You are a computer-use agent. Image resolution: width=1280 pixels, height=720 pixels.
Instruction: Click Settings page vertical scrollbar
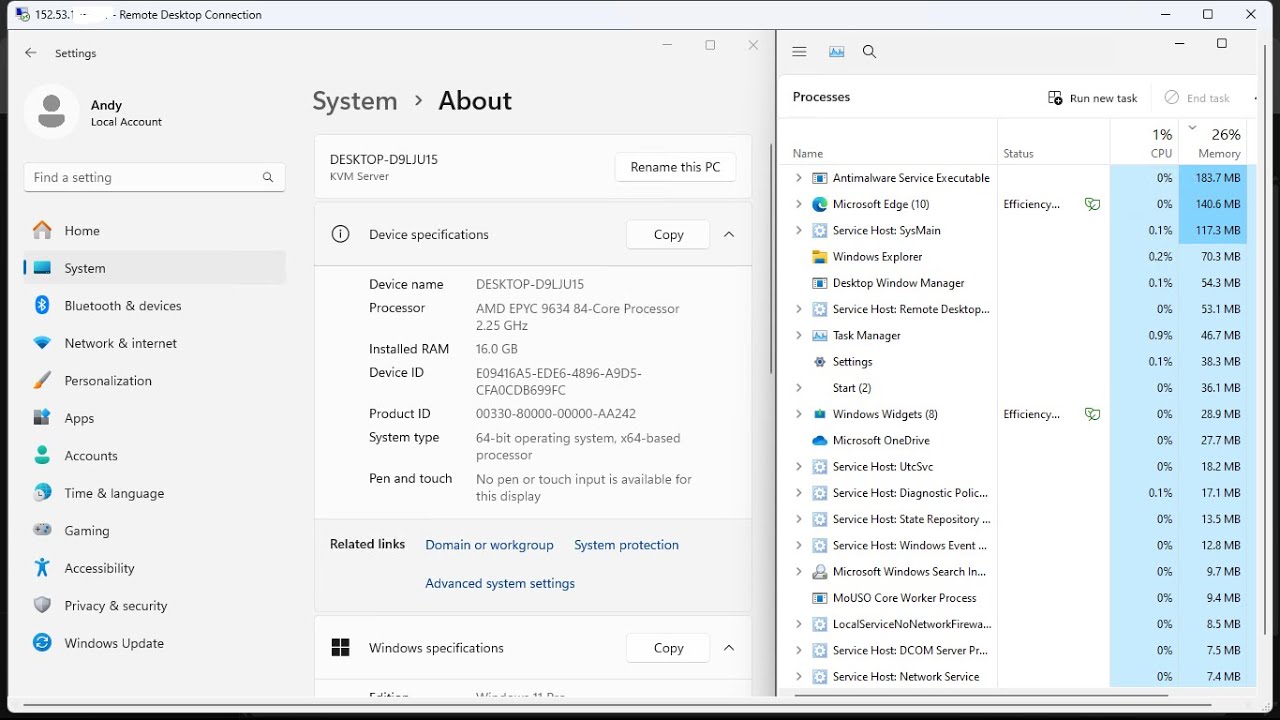point(770,260)
